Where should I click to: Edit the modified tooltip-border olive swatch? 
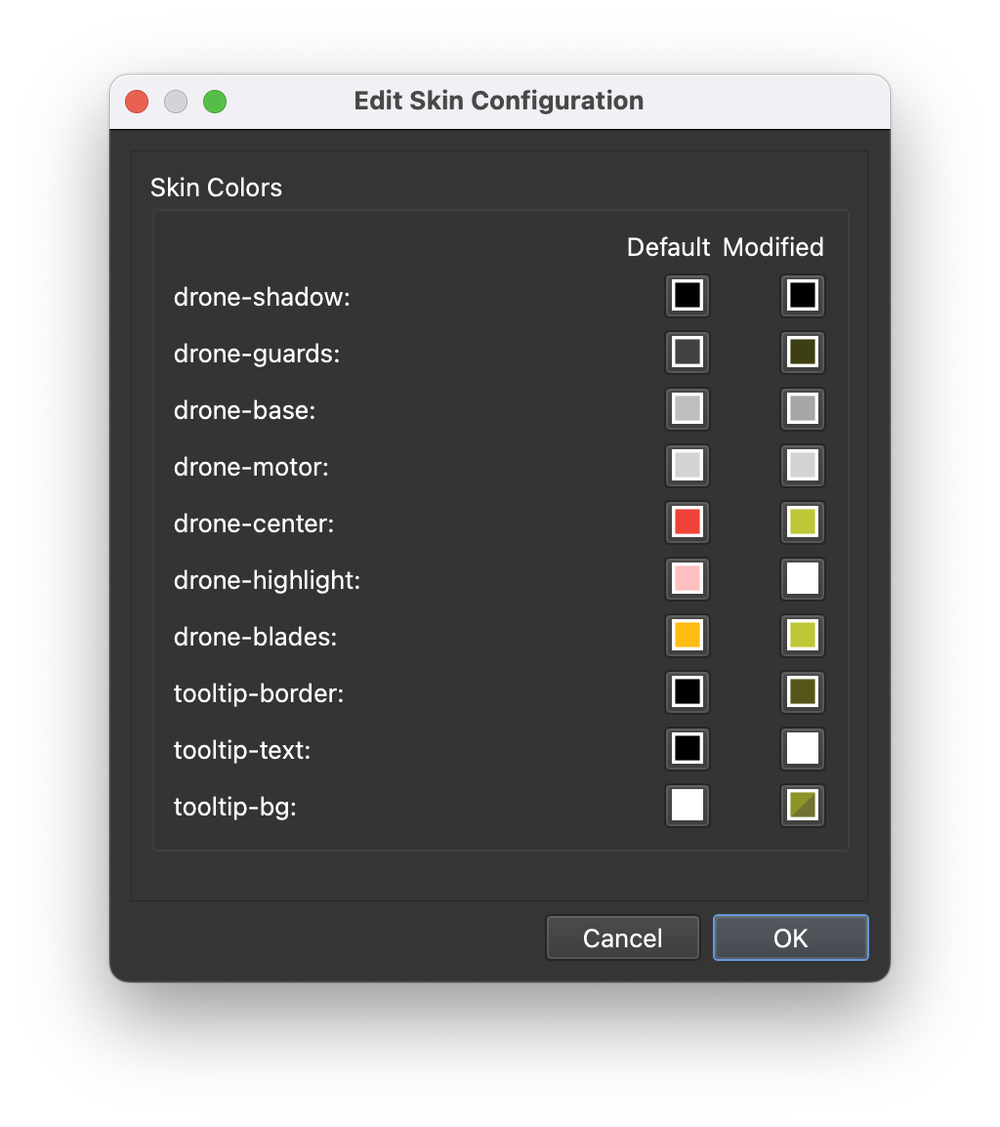[x=802, y=692]
